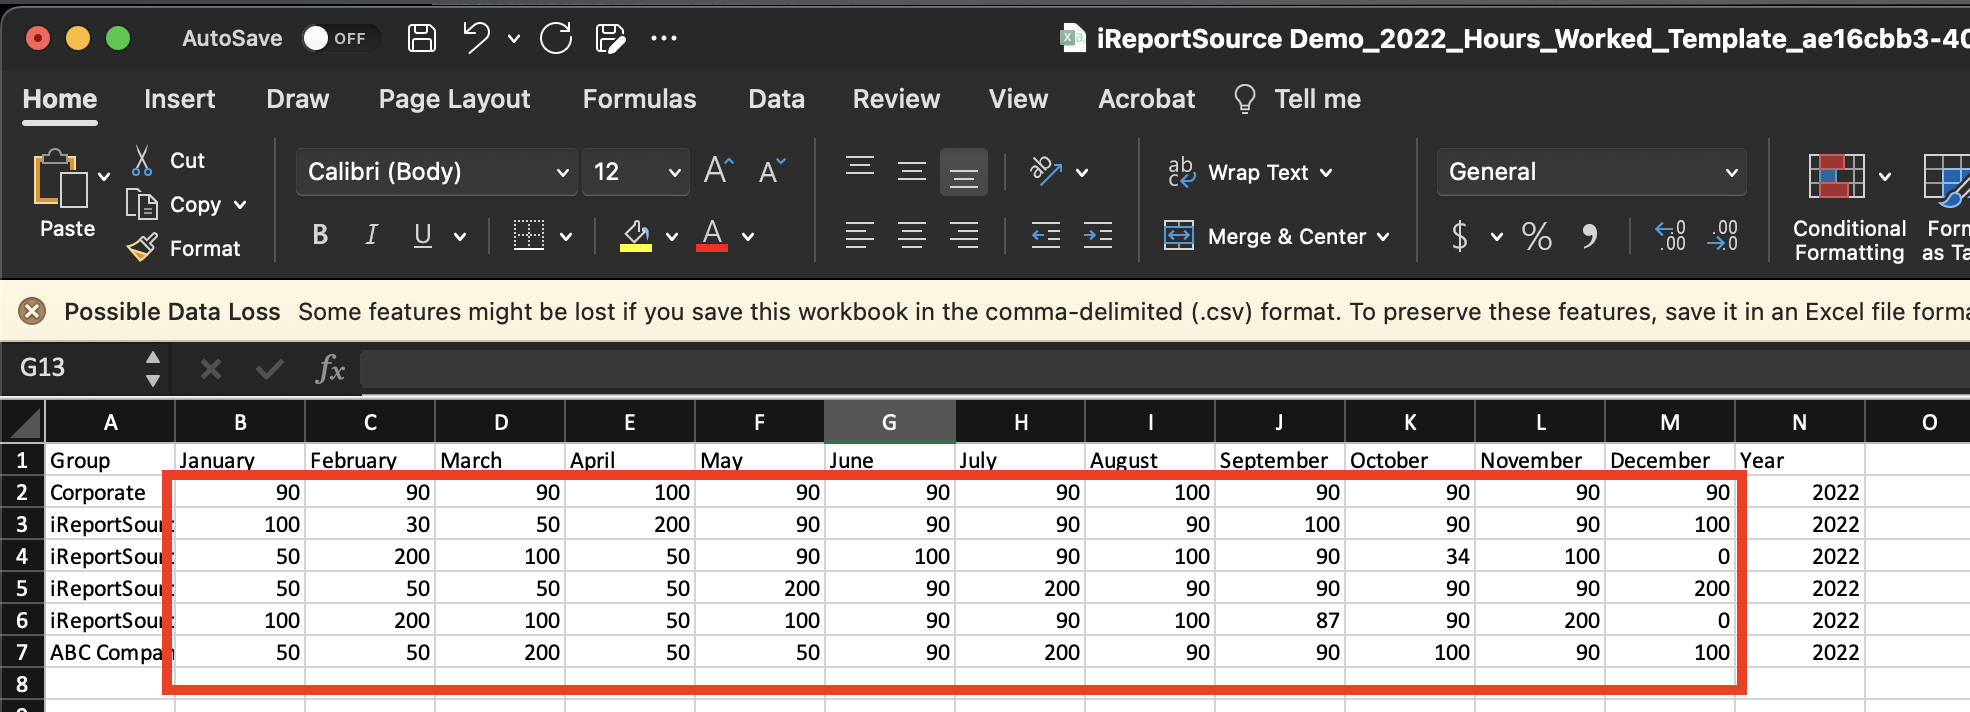Open the Review tab
1970x712 pixels.
click(x=896, y=99)
